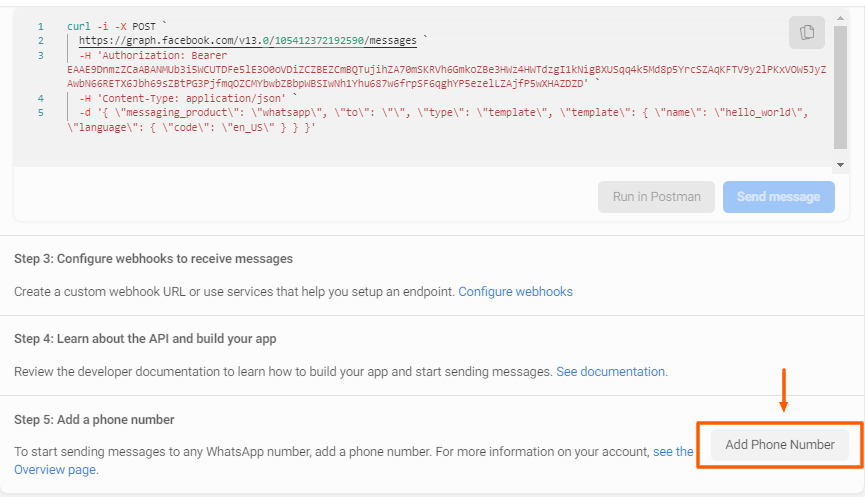Copy the curl command with clipboard icon

tap(807, 33)
